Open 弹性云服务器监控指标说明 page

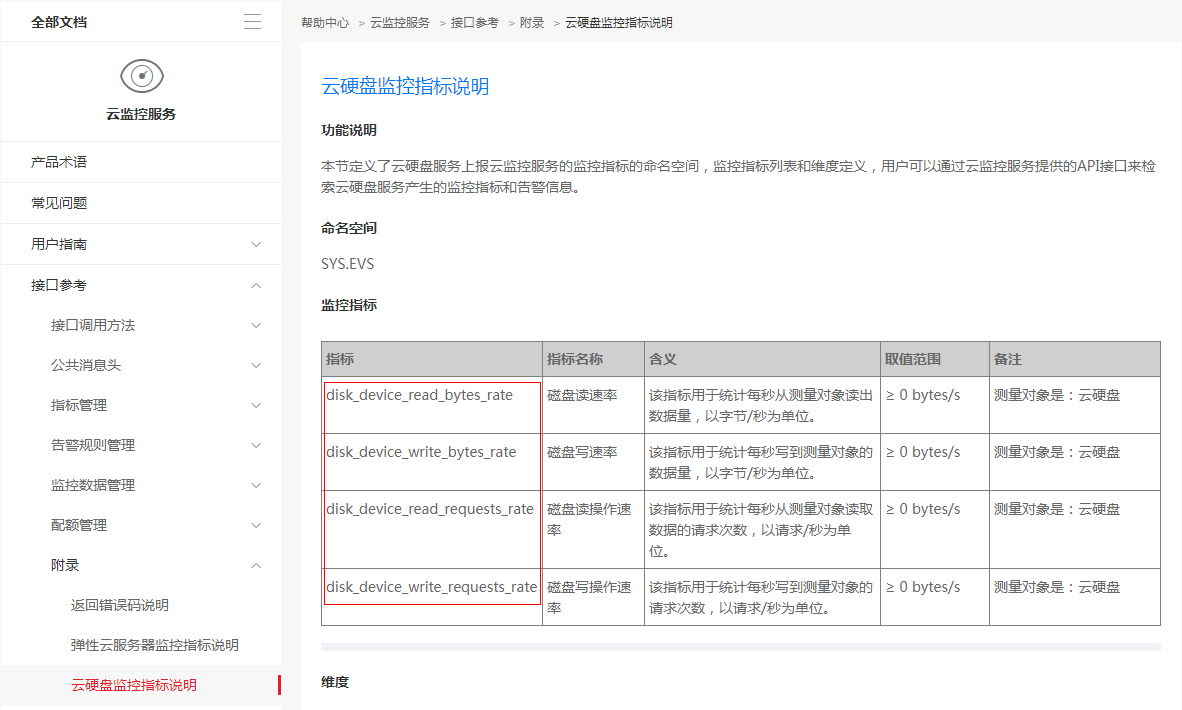pyautogui.click(x=155, y=645)
